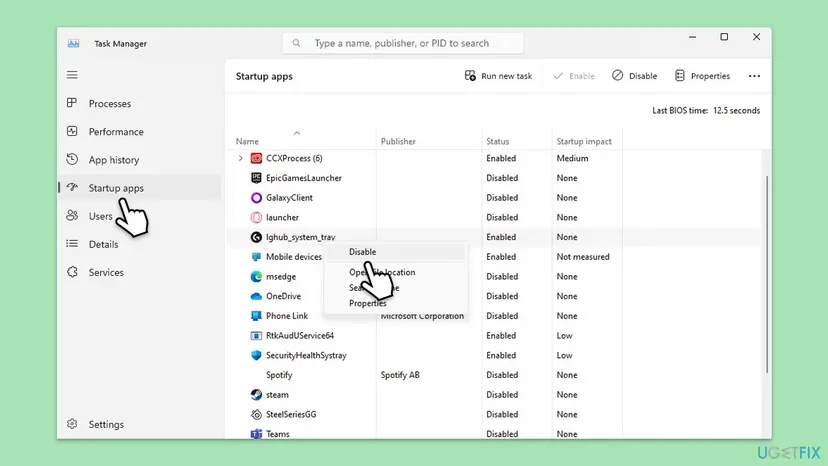Click the msedge browser icon
Viewport: 828px width, 466px height.
tap(256, 276)
